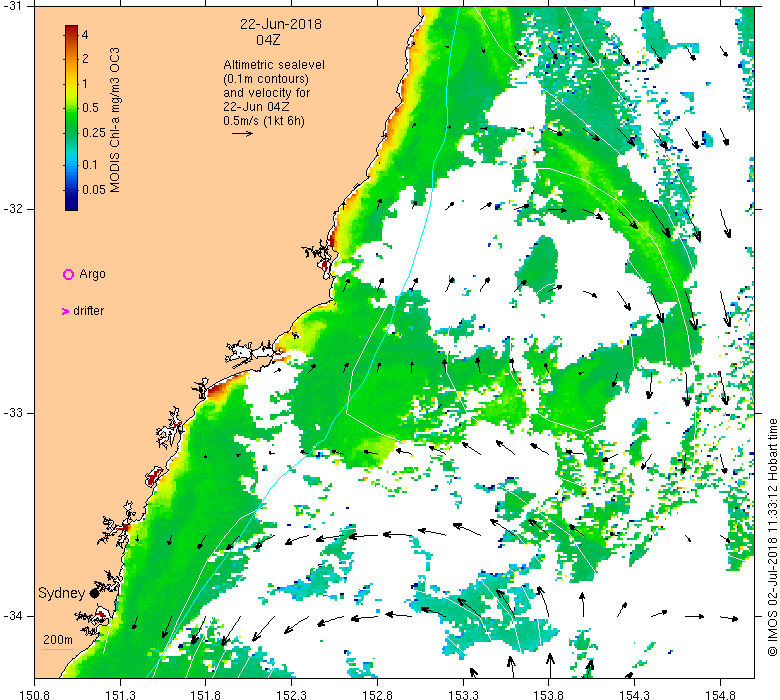Click the longitude axis label '151.8'
Image resolution: width=780 pixels, height=700 pixels.
click(x=205, y=694)
